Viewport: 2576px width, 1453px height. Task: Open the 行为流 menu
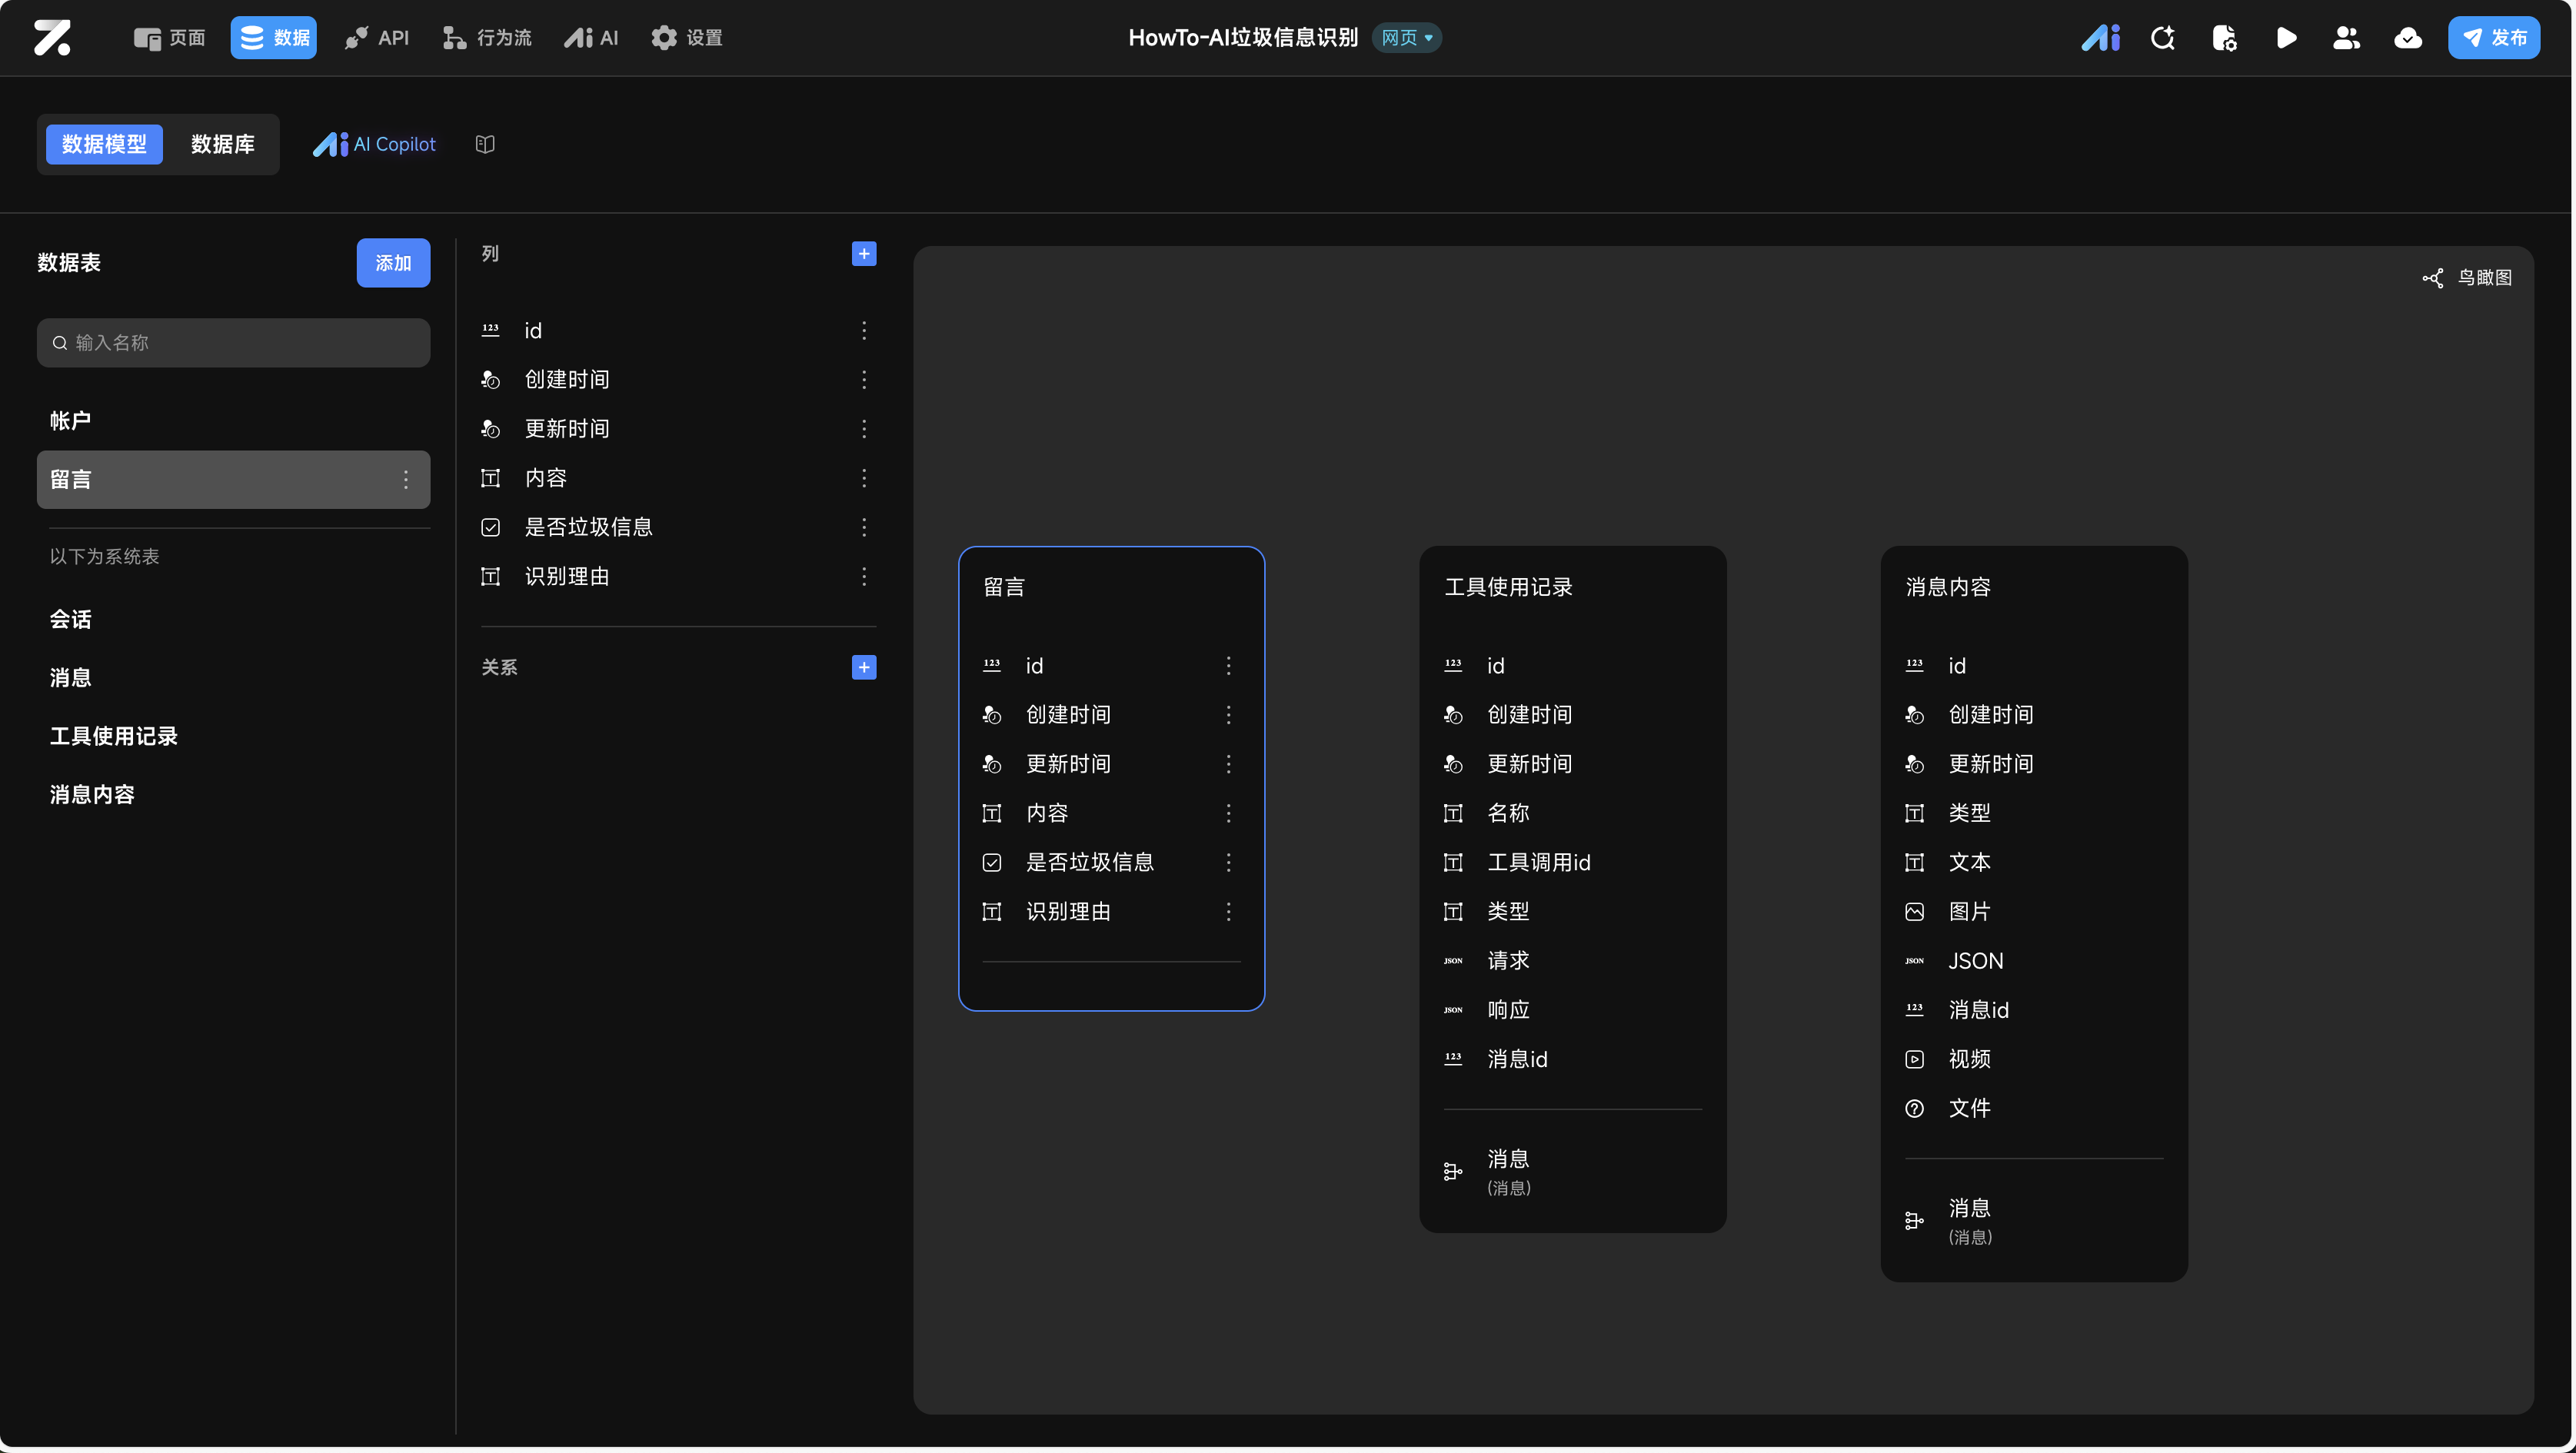click(x=488, y=38)
